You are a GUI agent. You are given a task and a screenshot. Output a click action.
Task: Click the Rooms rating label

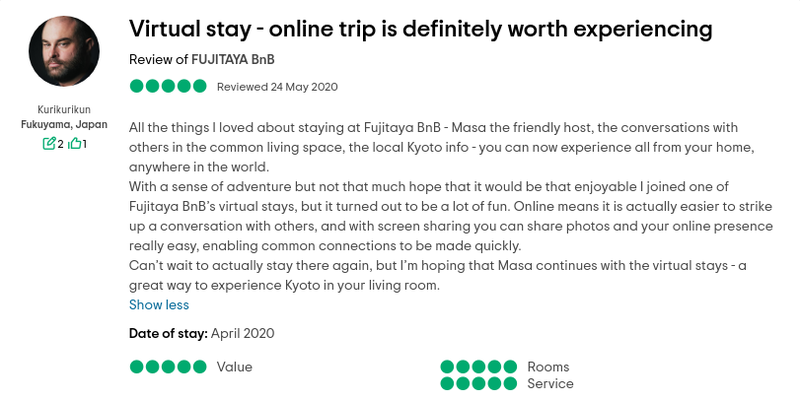(x=548, y=367)
